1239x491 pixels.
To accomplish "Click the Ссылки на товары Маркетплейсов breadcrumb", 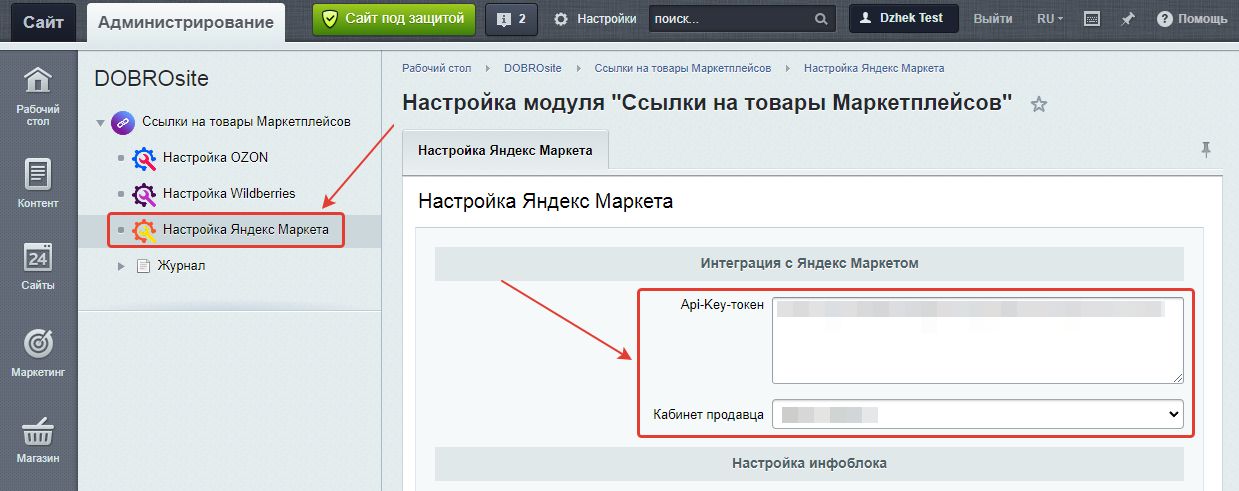I will click(x=683, y=68).
